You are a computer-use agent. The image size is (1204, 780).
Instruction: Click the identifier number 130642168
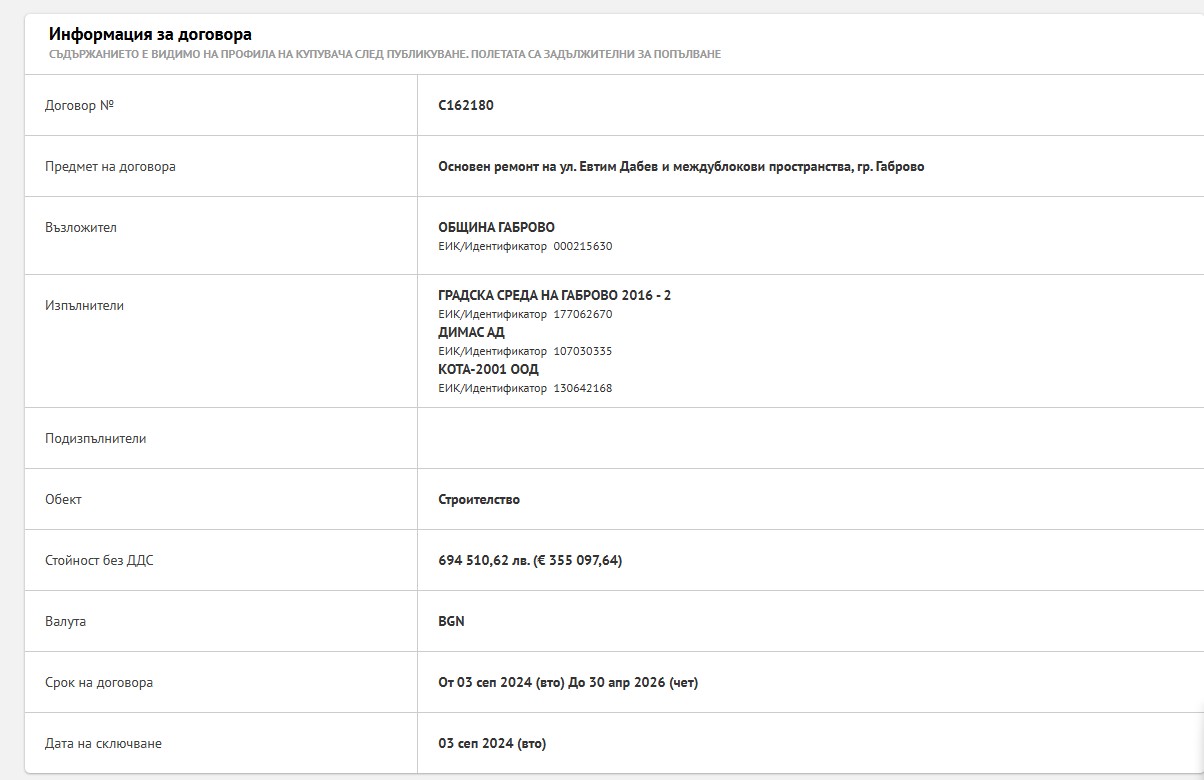click(582, 388)
